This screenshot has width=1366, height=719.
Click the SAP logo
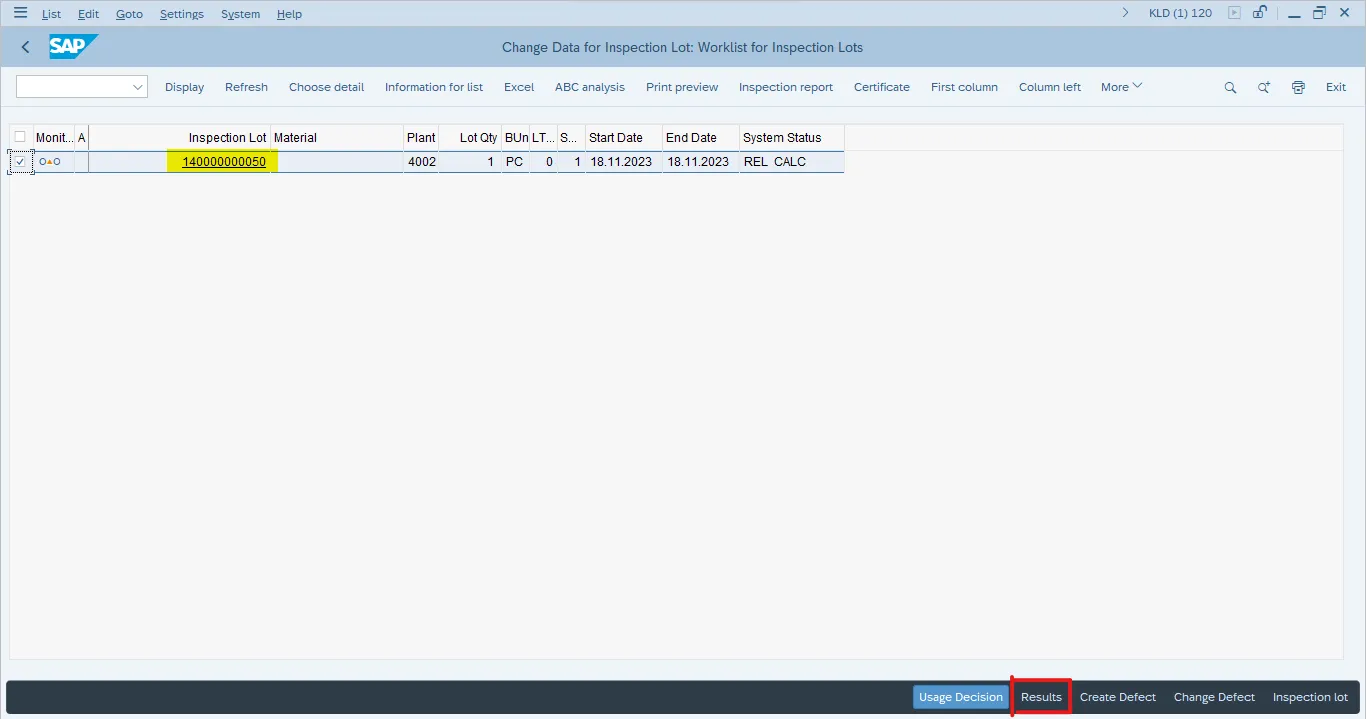[73, 47]
